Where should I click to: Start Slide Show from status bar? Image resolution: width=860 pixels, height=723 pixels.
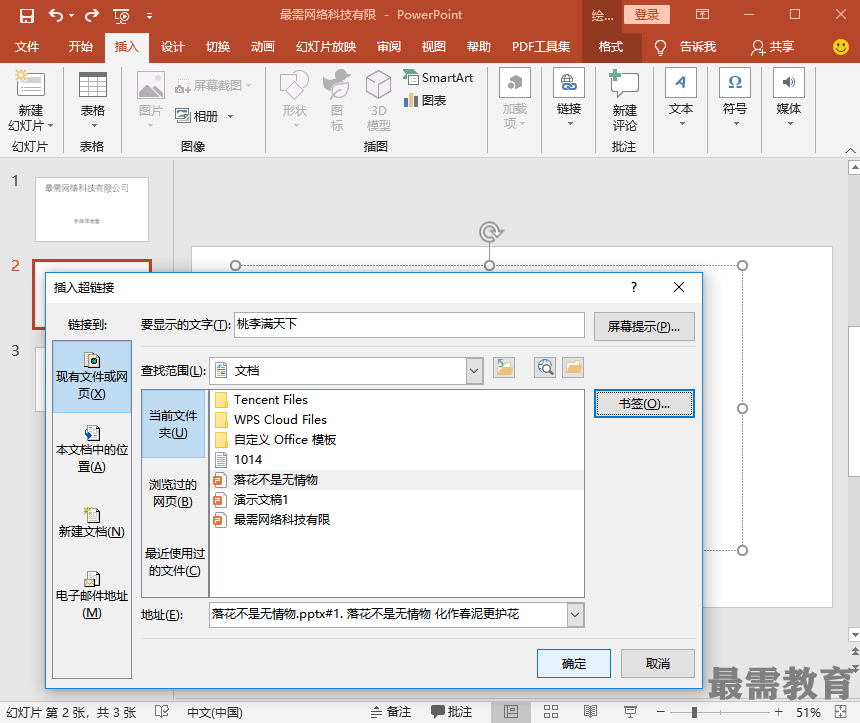[x=630, y=712]
